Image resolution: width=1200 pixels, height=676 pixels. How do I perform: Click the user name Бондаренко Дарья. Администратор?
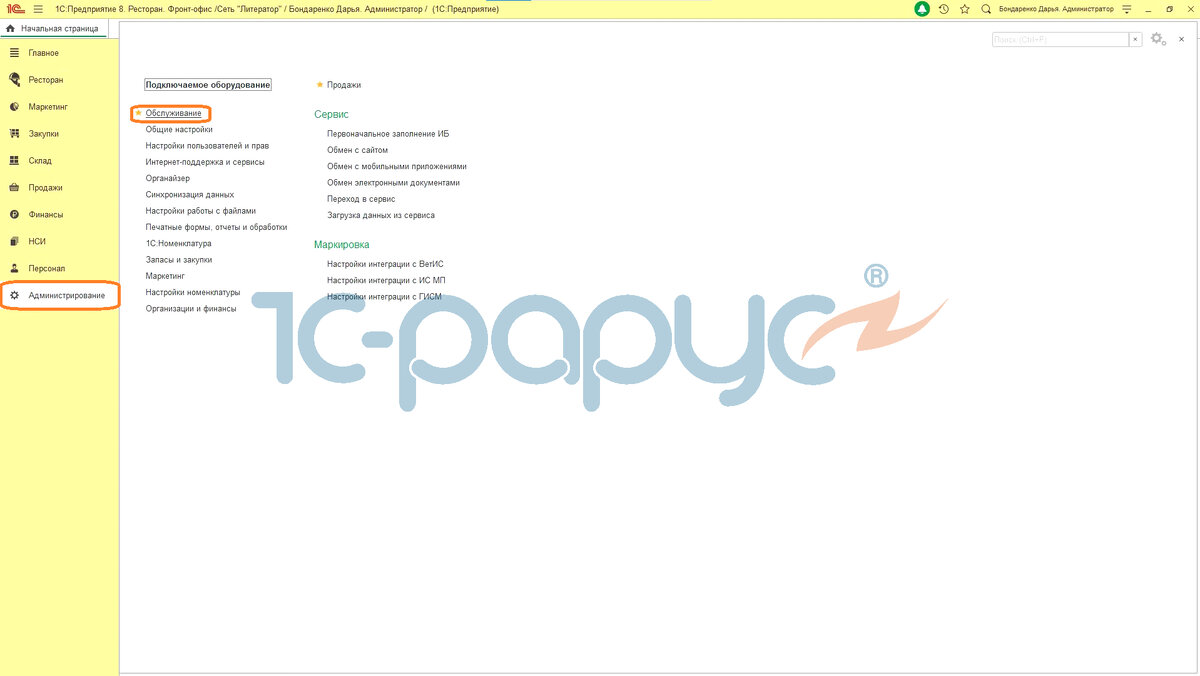coord(1055,9)
